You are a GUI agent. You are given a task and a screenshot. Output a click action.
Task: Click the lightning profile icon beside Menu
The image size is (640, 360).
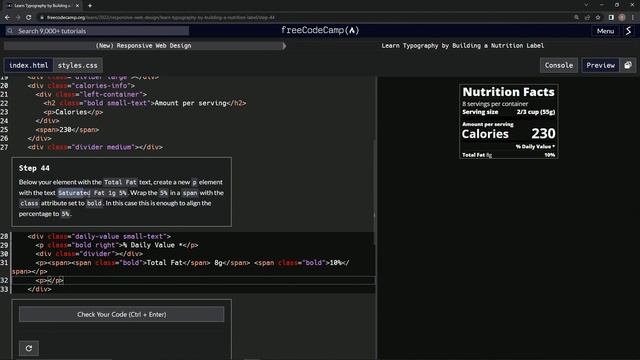(629, 31)
